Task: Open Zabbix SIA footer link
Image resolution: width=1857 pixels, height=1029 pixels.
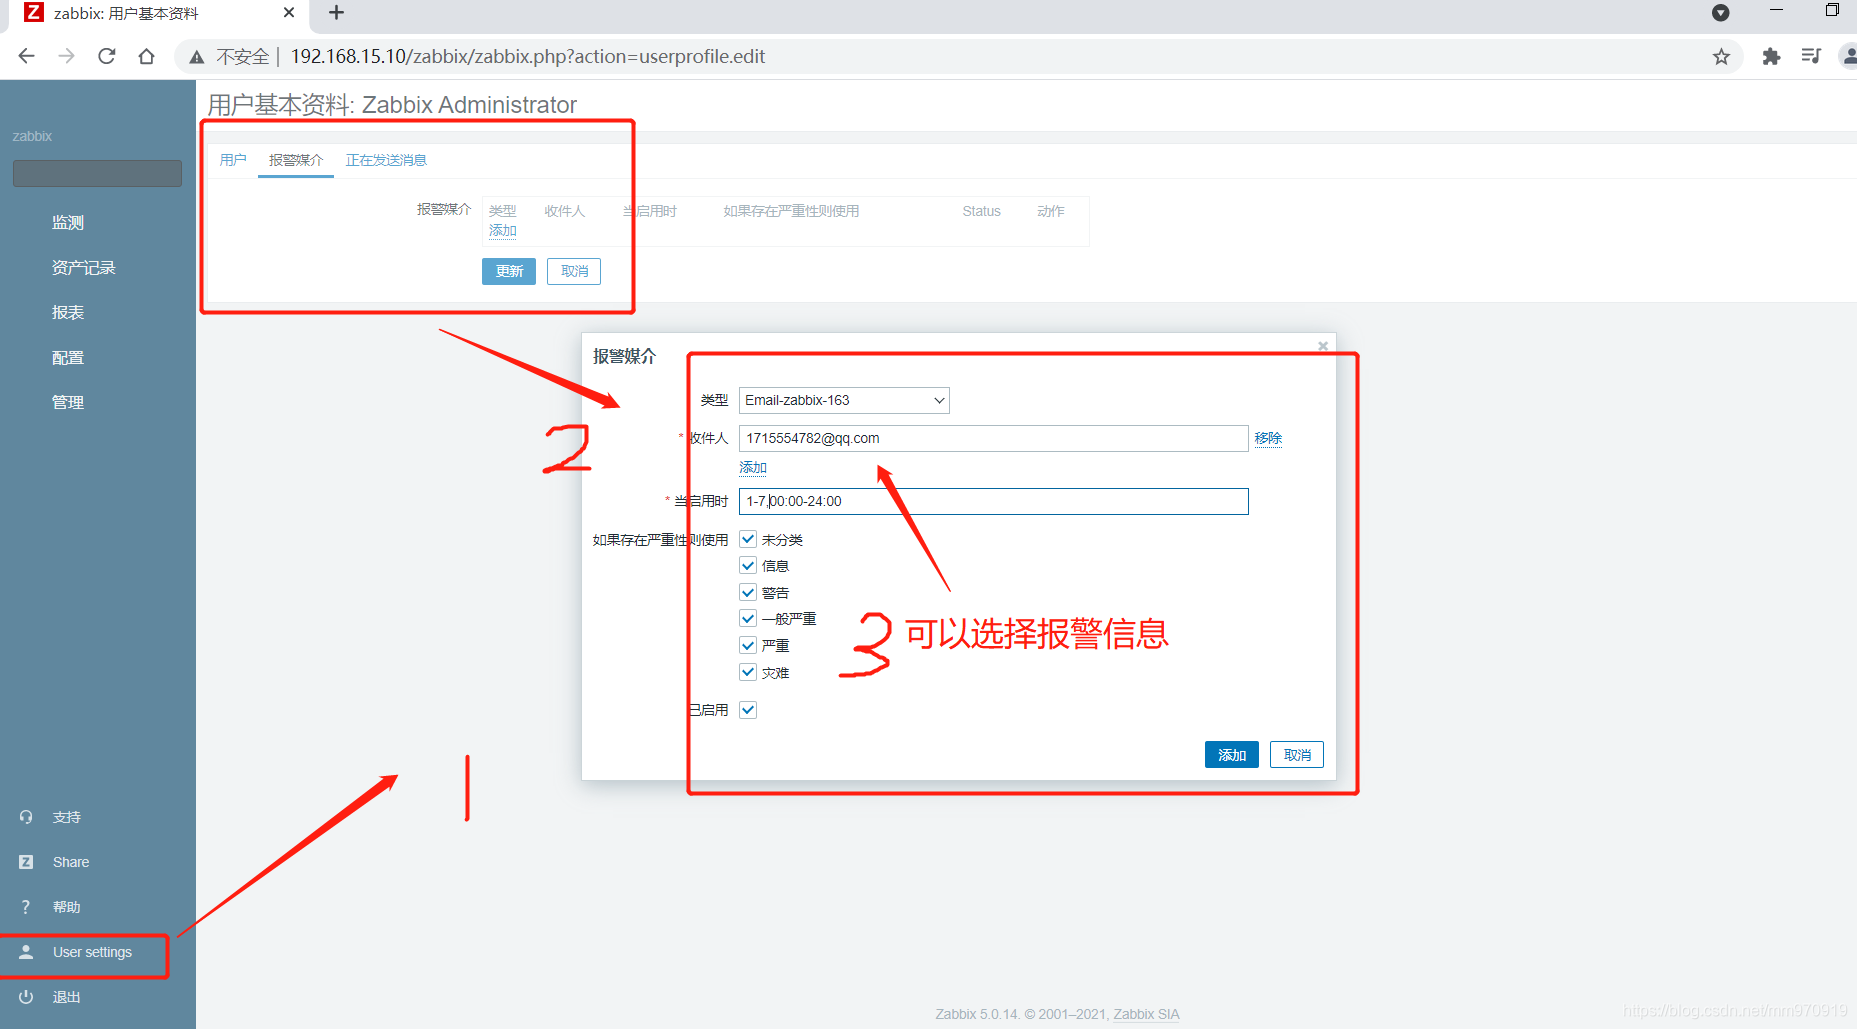Action: [x=1146, y=1014]
